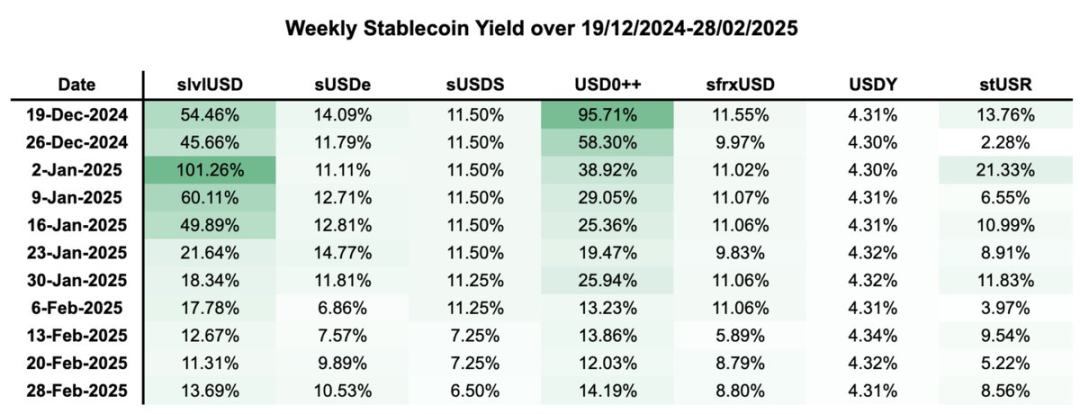Click the 101.26% slvlUSD yield cell
Image resolution: width=1080 pixels, height=414 pixels.
210,170
